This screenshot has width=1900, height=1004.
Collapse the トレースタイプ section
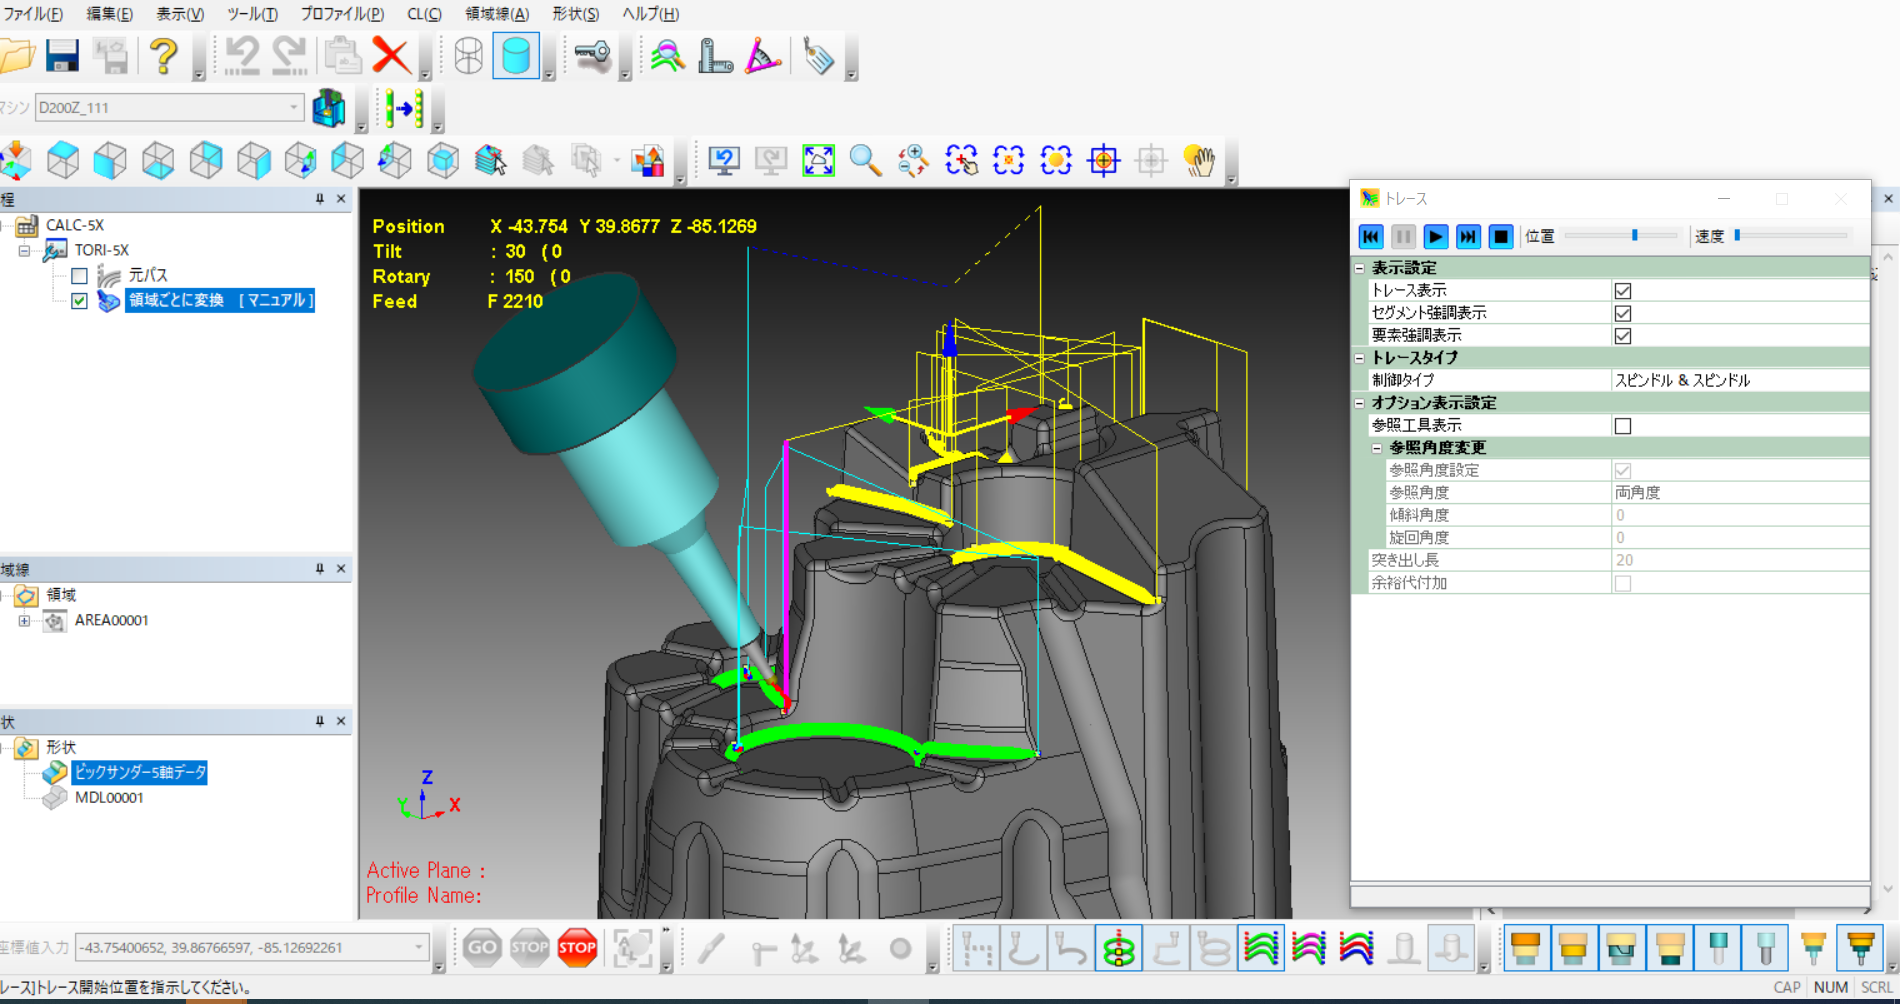[x=1360, y=358]
